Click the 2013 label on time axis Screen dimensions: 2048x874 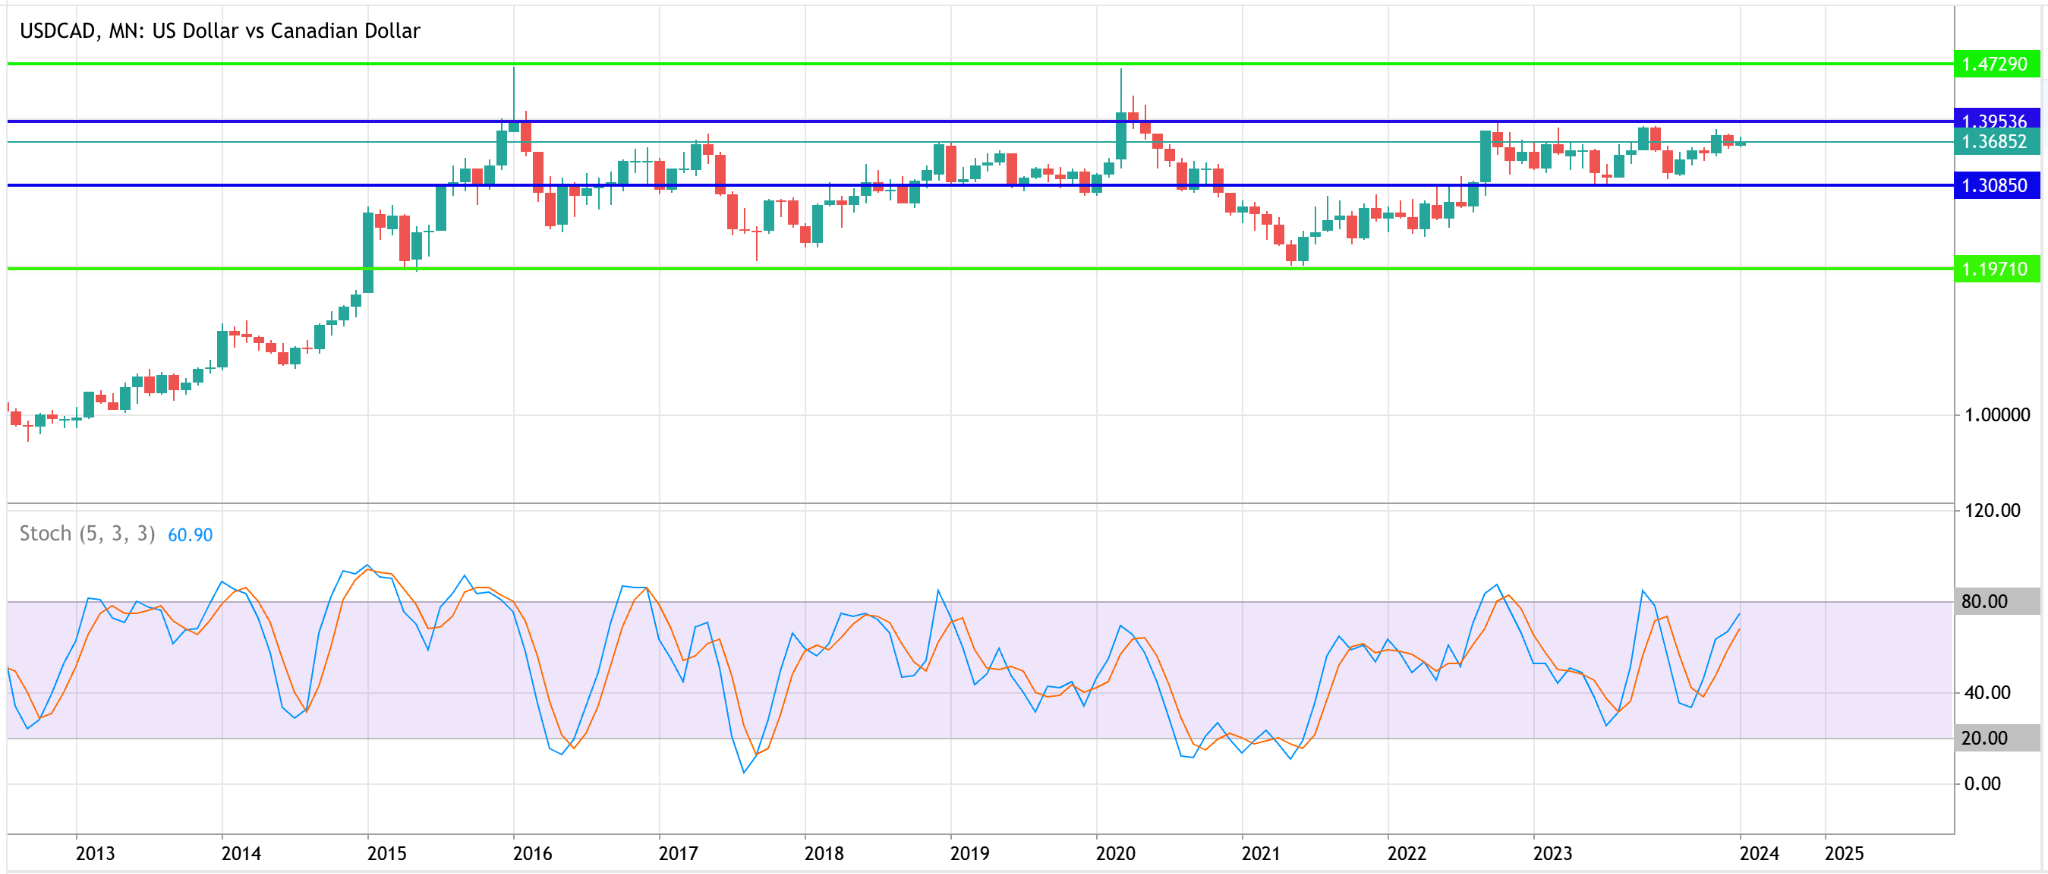pos(95,853)
